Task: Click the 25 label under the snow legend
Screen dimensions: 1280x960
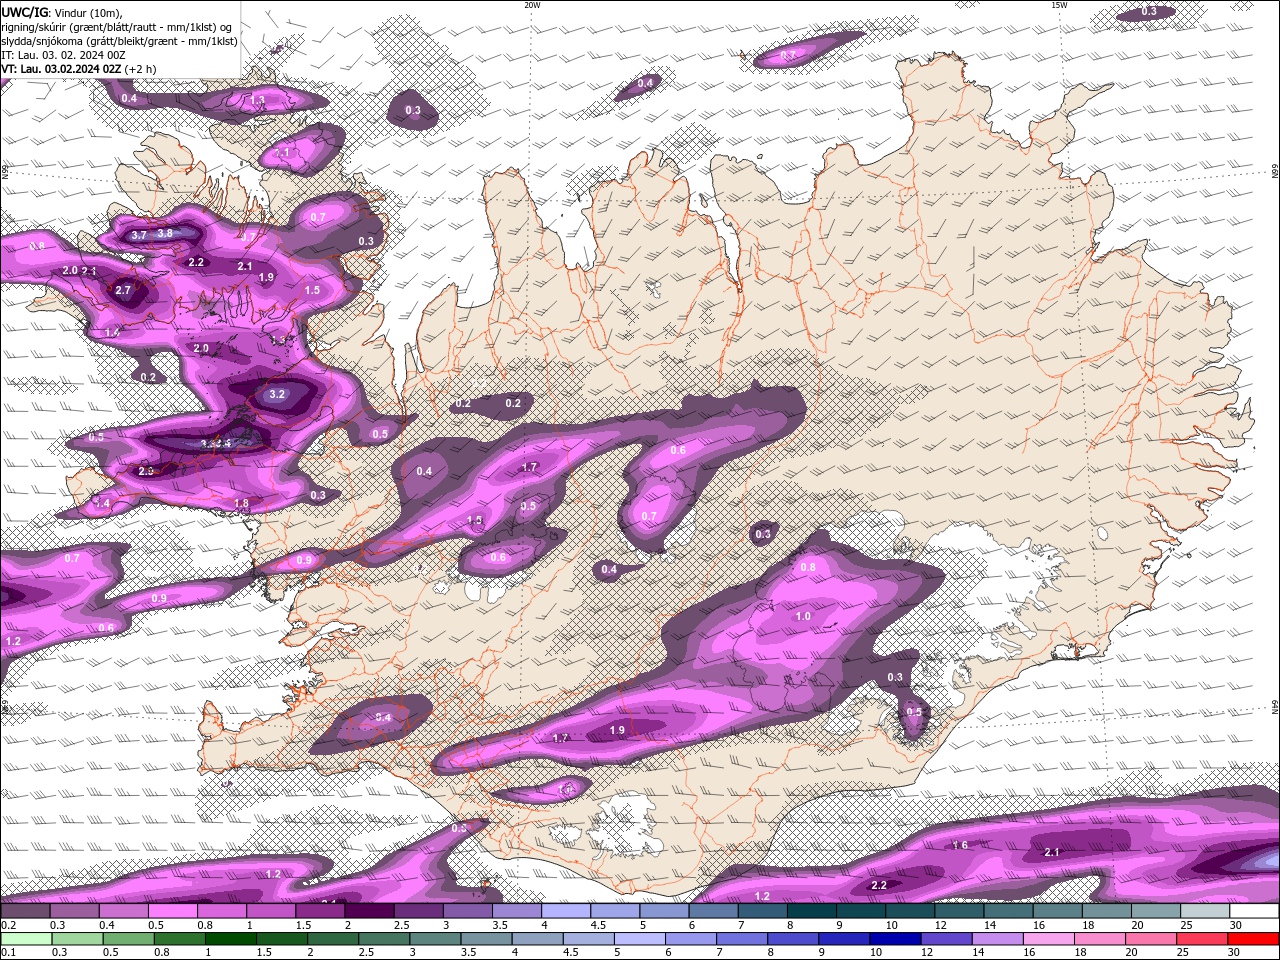Action: click(x=1186, y=925)
